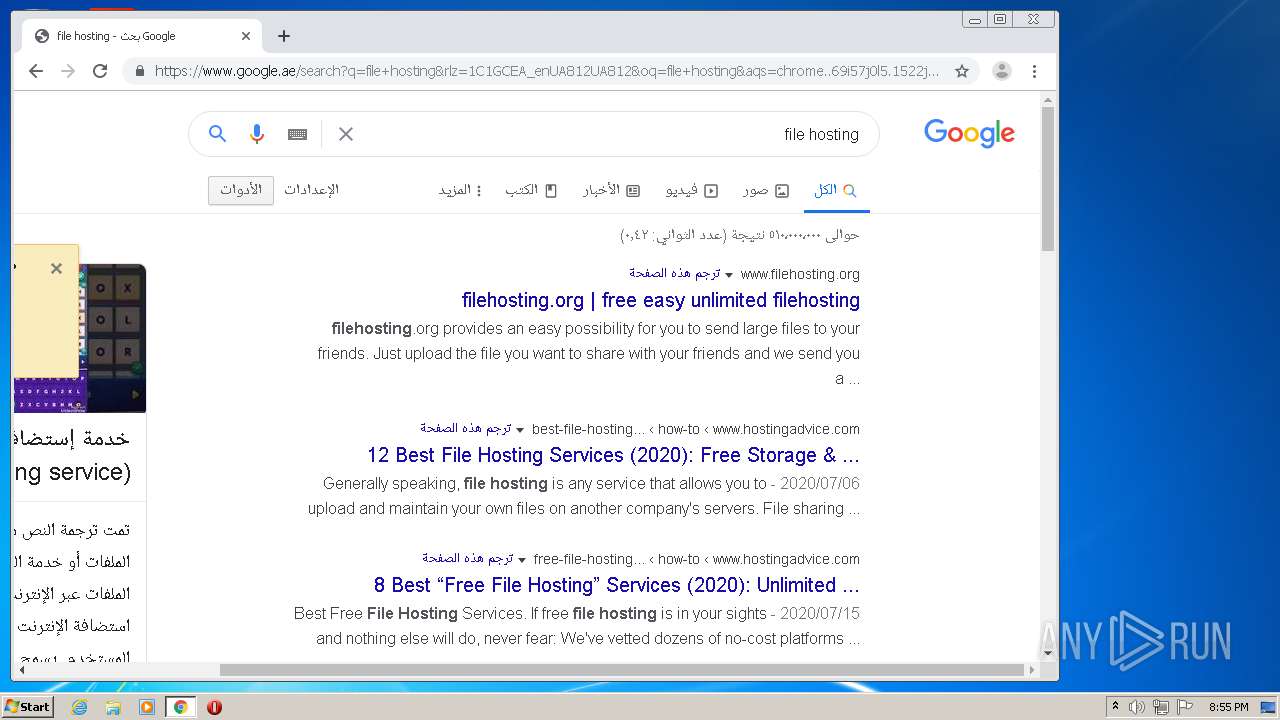Click the red Opera-style taskbar icon
1280x720 pixels.
(x=214, y=707)
